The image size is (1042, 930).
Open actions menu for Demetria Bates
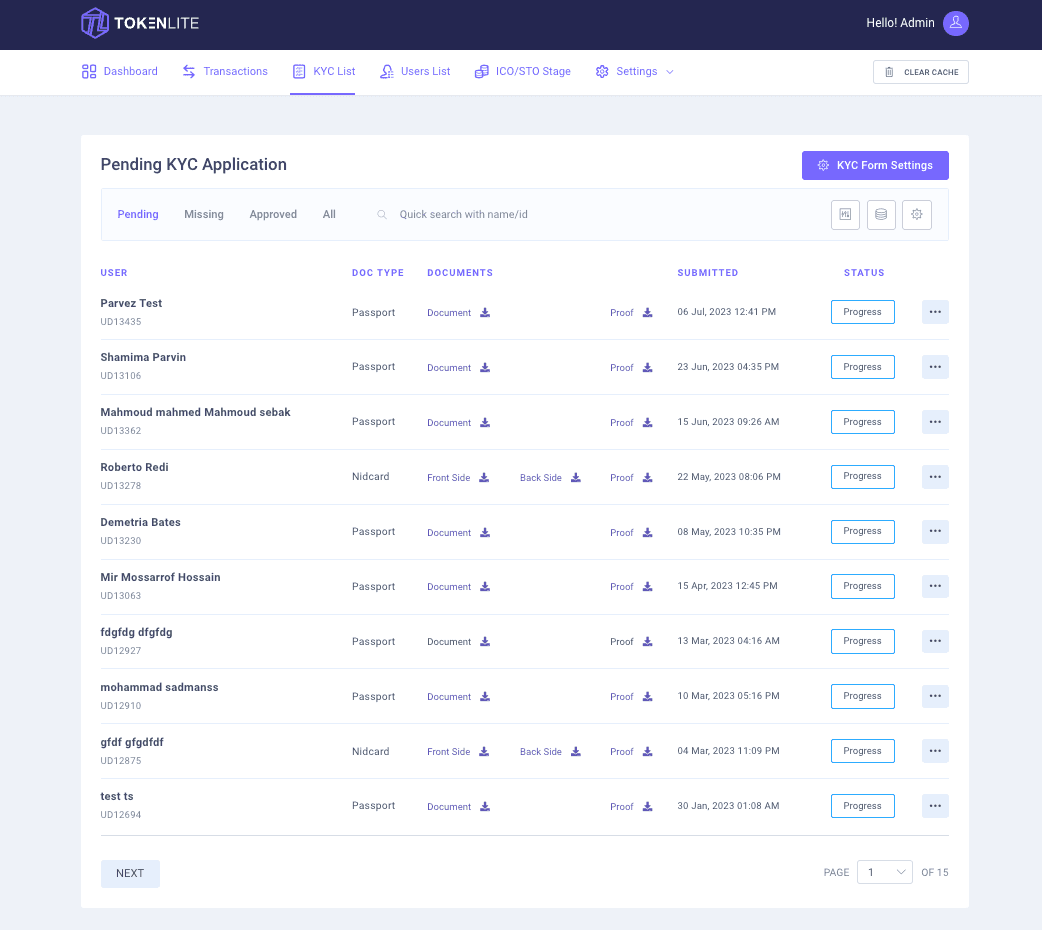tap(935, 531)
